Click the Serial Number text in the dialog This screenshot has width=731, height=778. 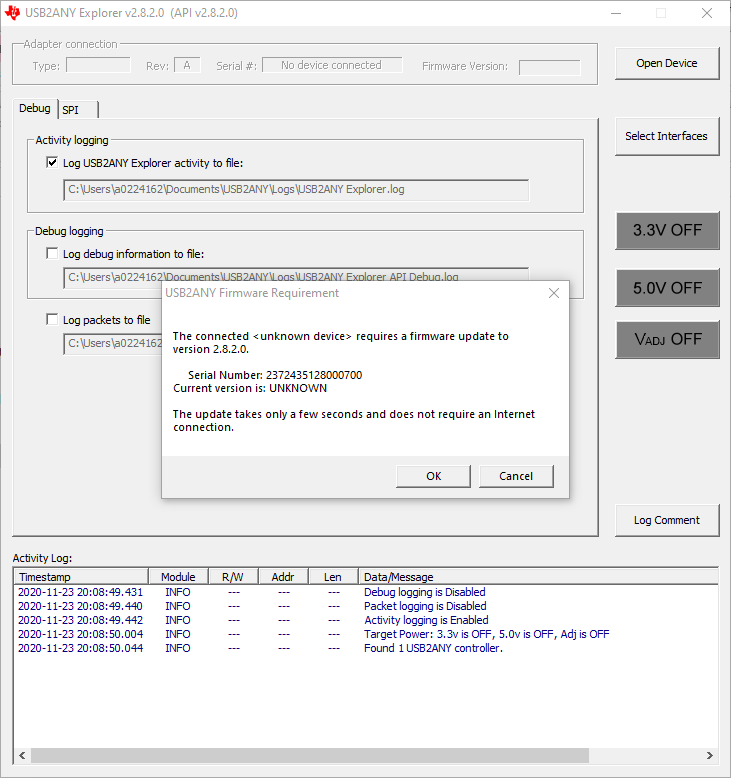click(x=275, y=375)
